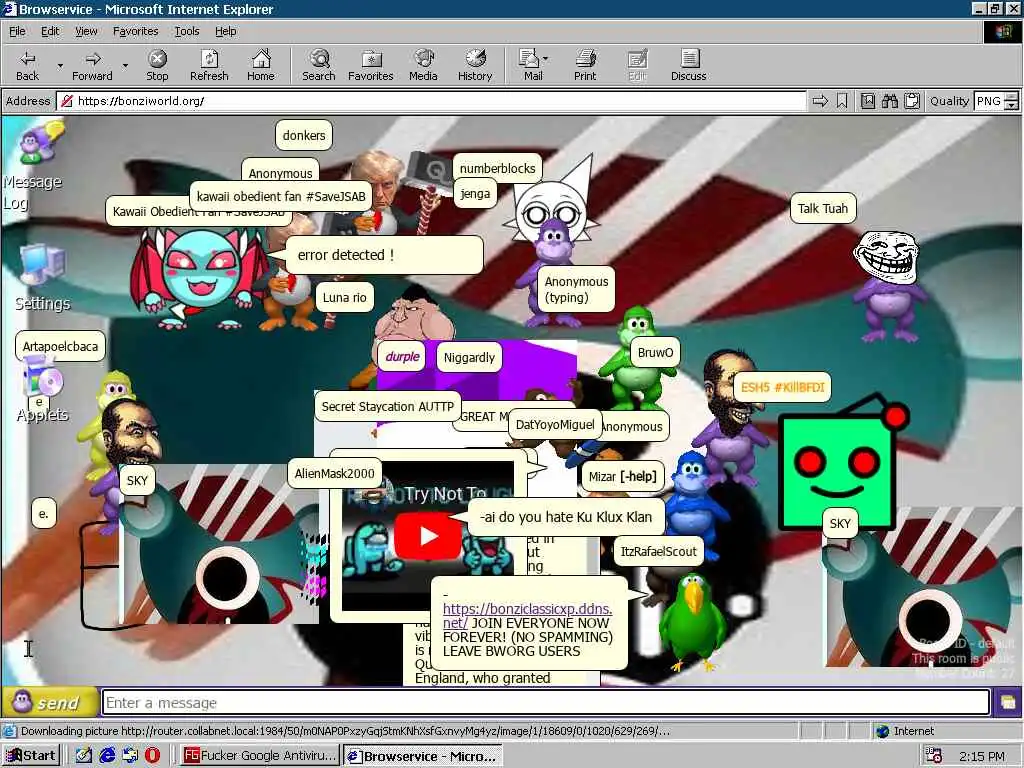This screenshot has height=768, width=1024.
Task: Click the "ItzRafaelScout" name bubble
Action: 658,551
